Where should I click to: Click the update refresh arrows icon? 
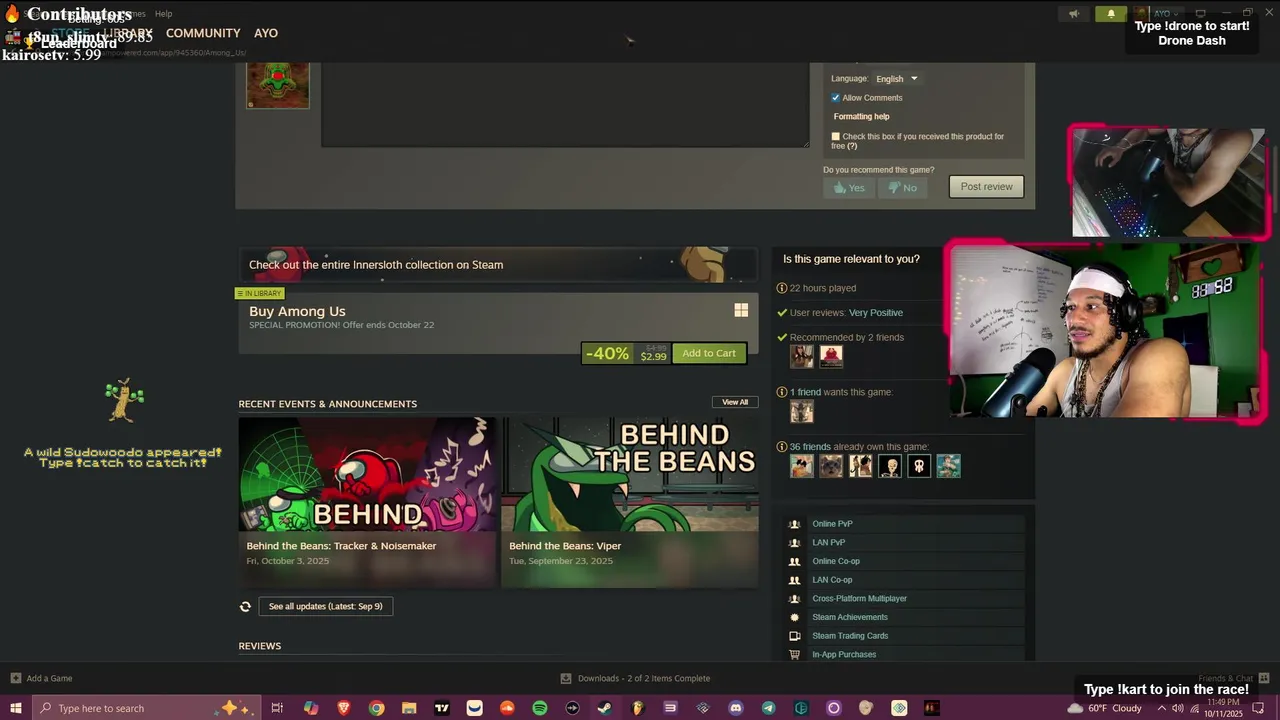(245, 606)
